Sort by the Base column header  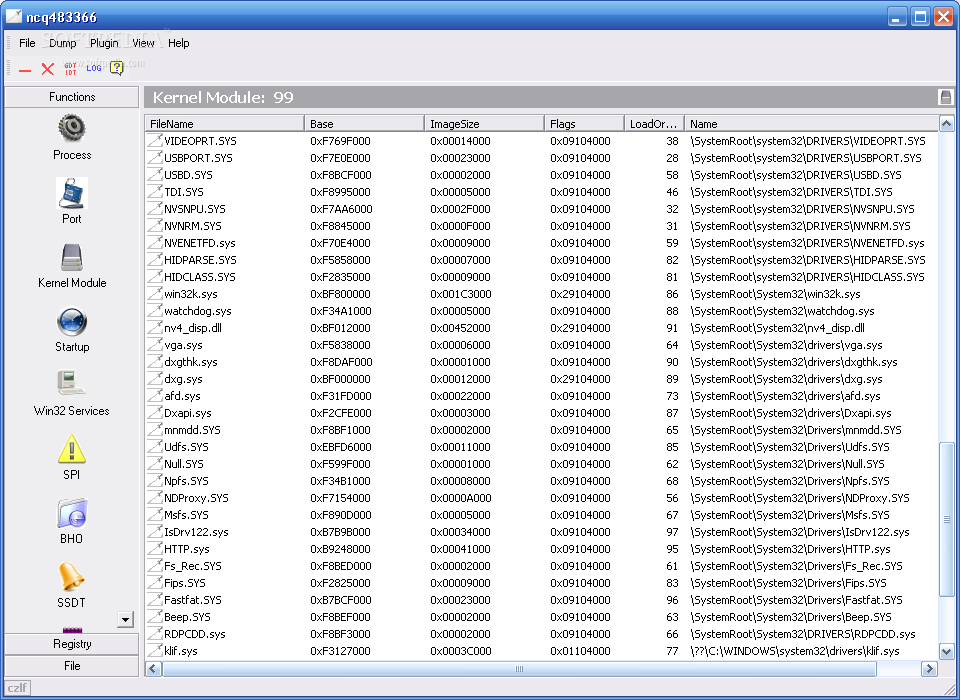pyautogui.click(x=364, y=124)
